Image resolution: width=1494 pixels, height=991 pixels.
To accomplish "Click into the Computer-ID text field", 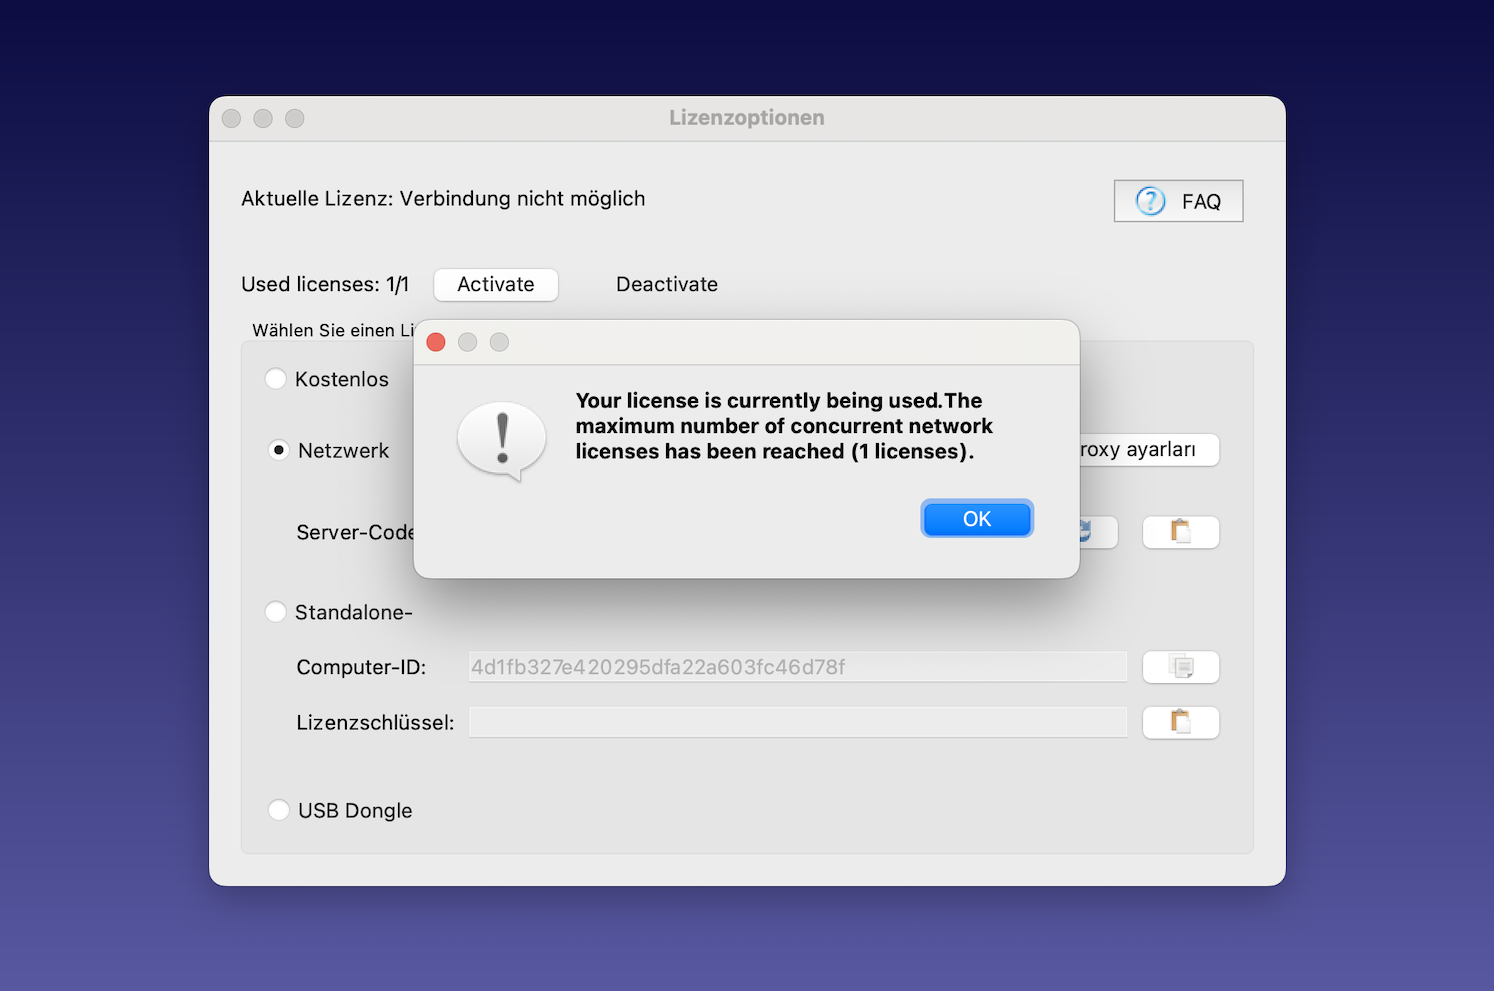I will point(797,667).
